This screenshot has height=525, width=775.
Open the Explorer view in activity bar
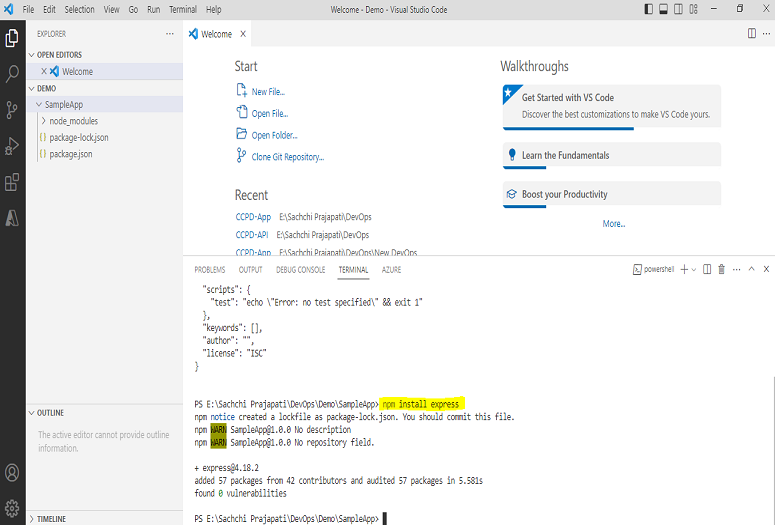12,38
